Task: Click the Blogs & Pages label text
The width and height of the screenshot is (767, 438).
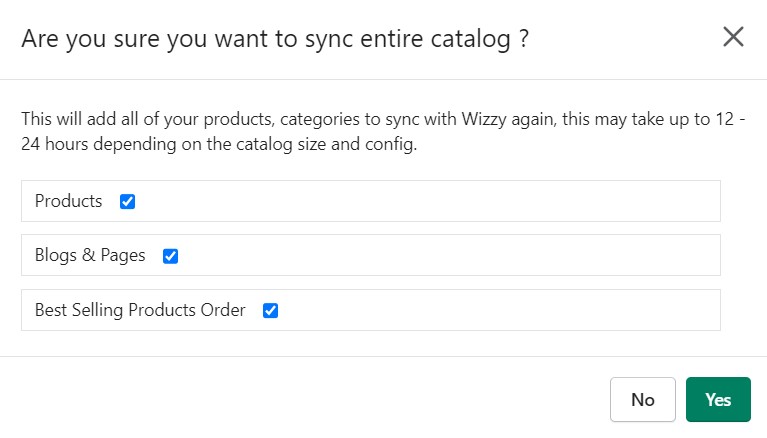Action: click(x=90, y=255)
